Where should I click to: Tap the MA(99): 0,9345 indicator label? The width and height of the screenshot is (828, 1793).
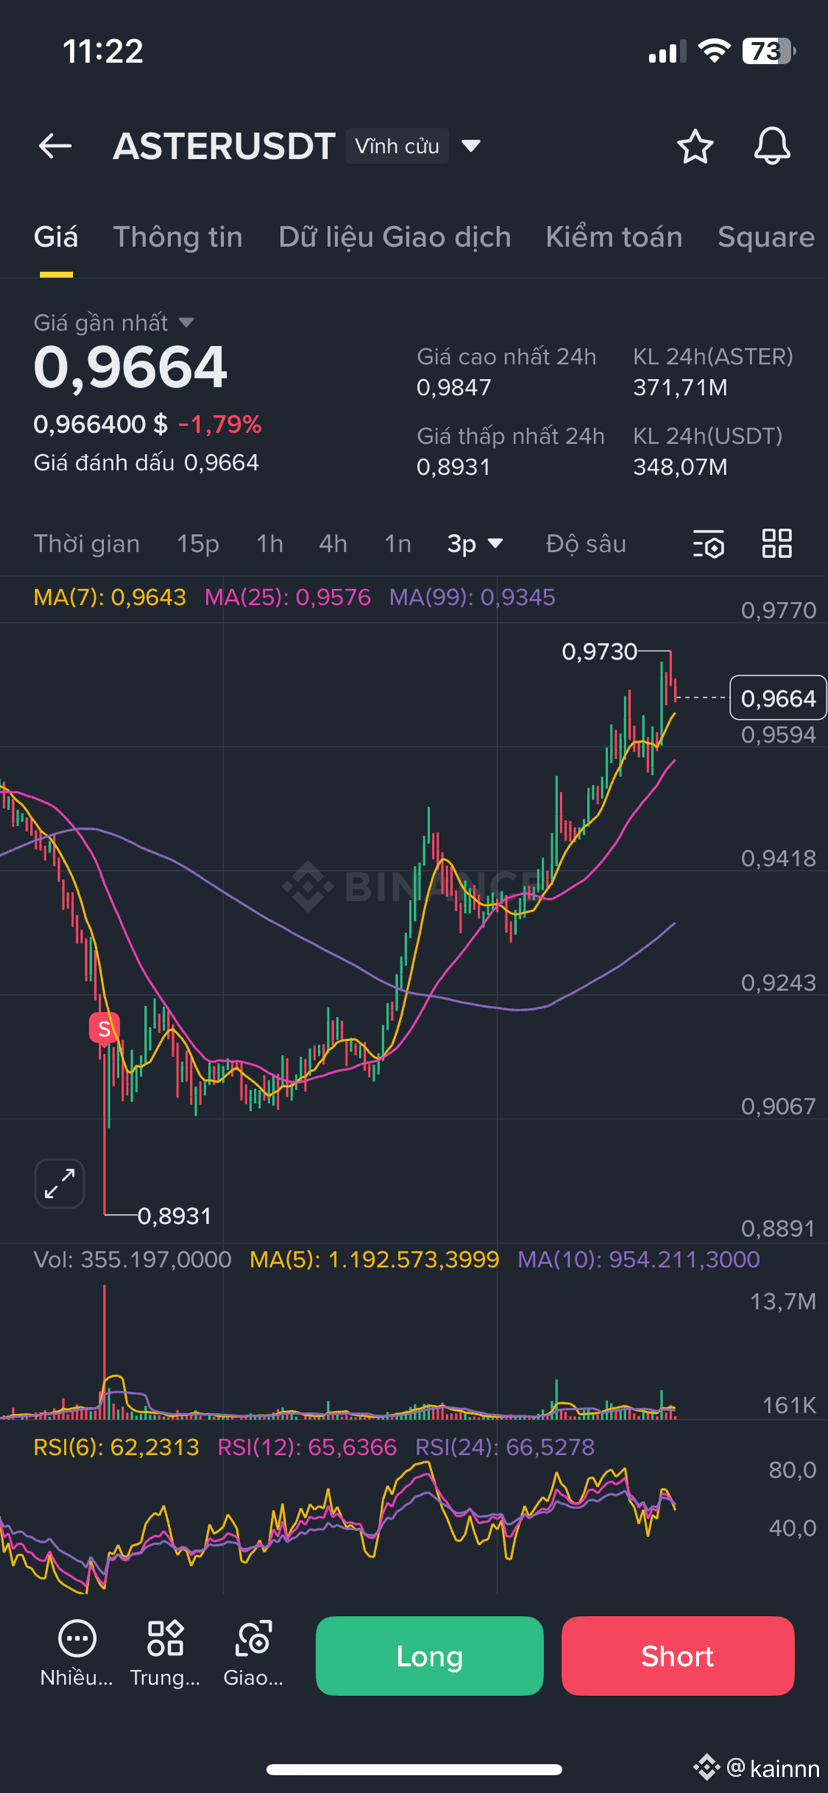point(472,597)
